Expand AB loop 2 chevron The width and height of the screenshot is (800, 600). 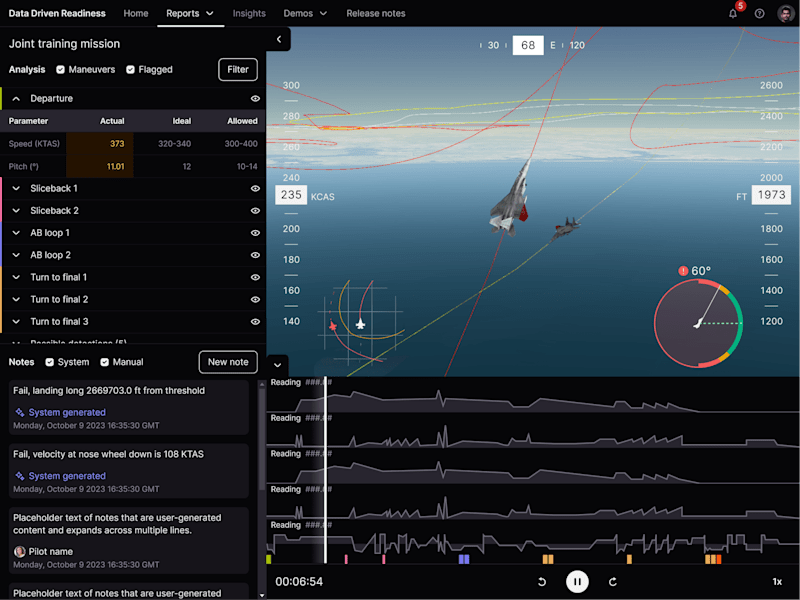(x=16, y=255)
